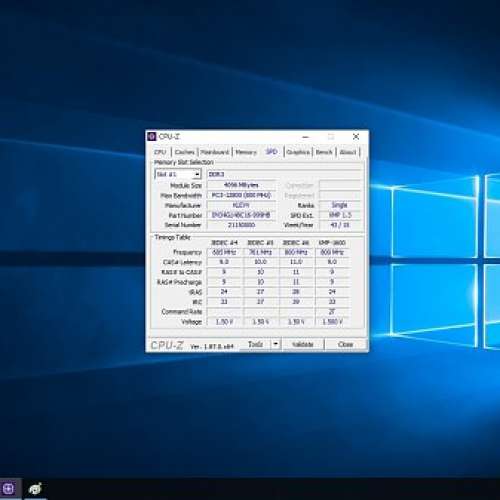Open the second app icon on the taskbar
500x500 pixels.
pyautogui.click(x=35, y=489)
